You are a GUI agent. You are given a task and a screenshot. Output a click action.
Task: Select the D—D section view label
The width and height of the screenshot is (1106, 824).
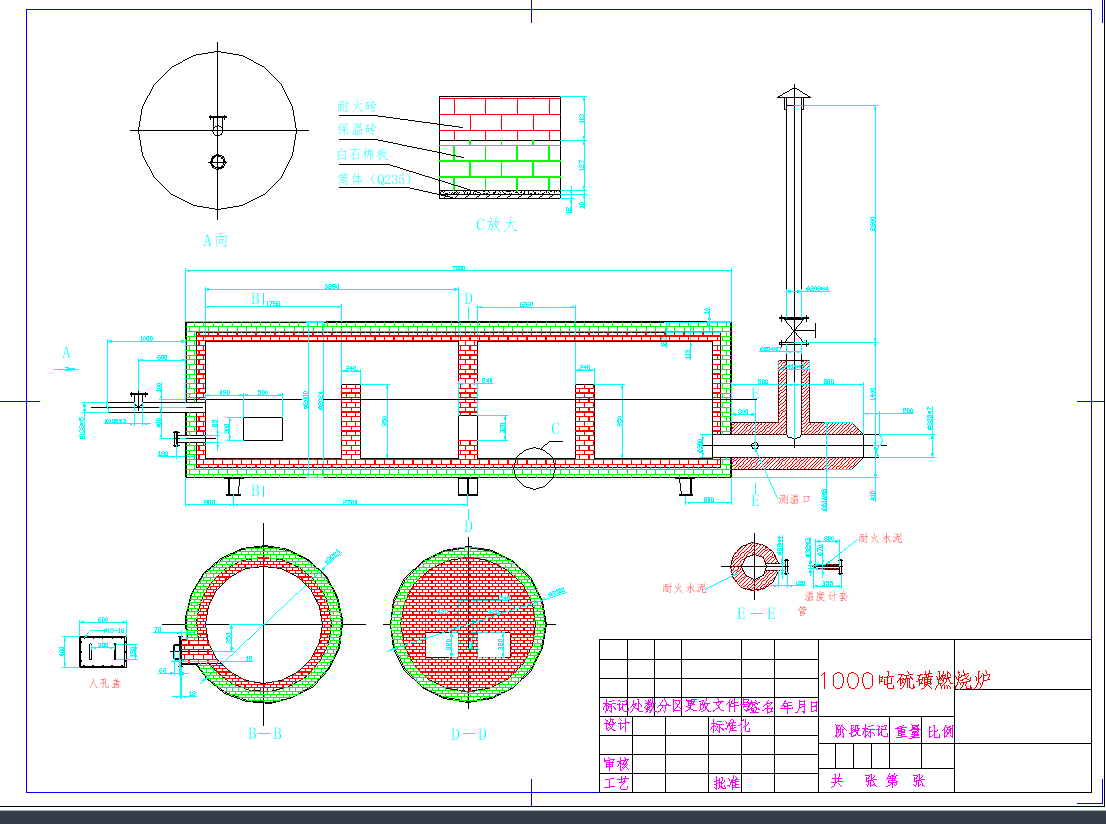click(468, 734)
